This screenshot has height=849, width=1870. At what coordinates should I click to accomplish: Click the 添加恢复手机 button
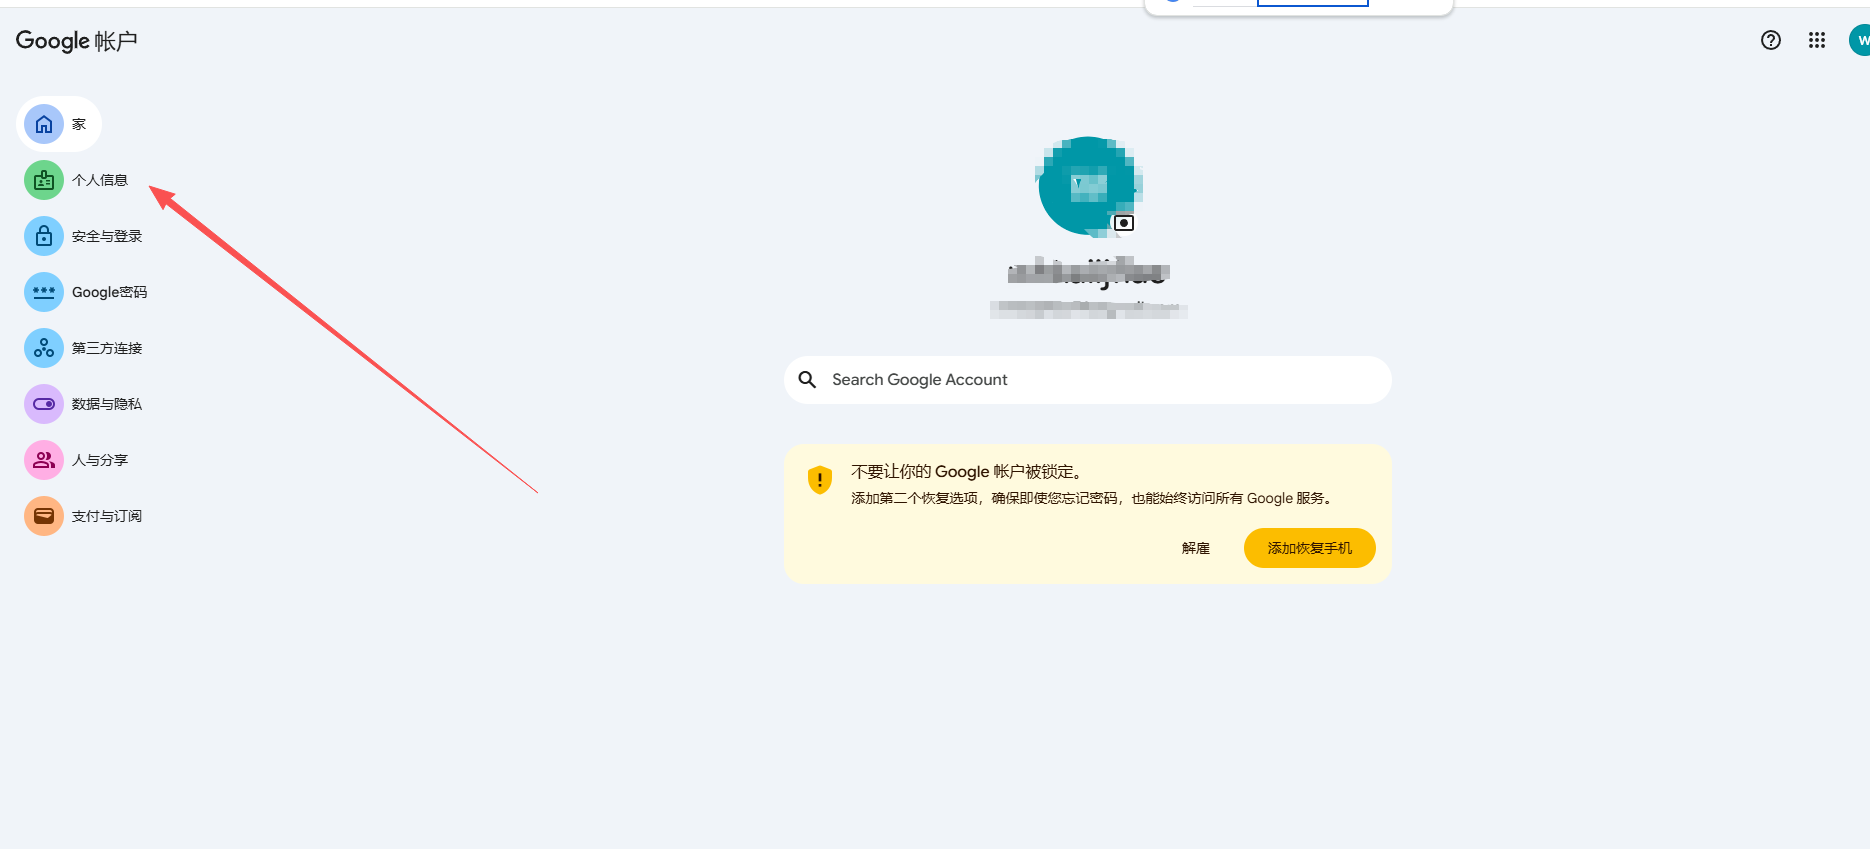pyautogui.click(x=1310, y=548)
